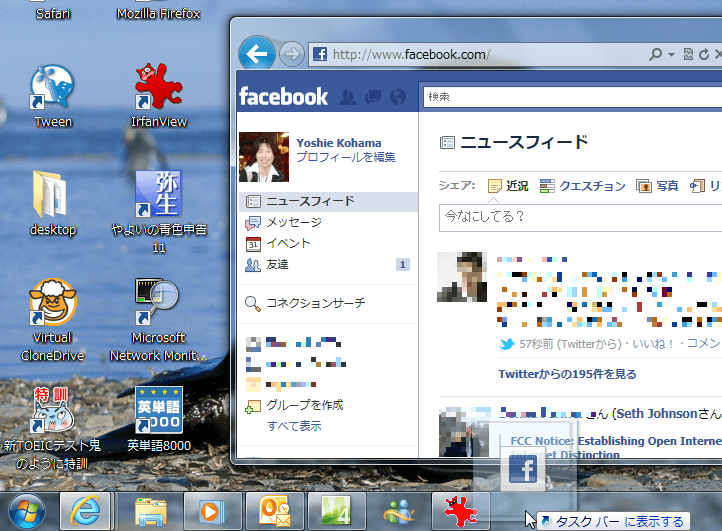
Task: Click the browser Forward arrow button
Action: point(292,54)
